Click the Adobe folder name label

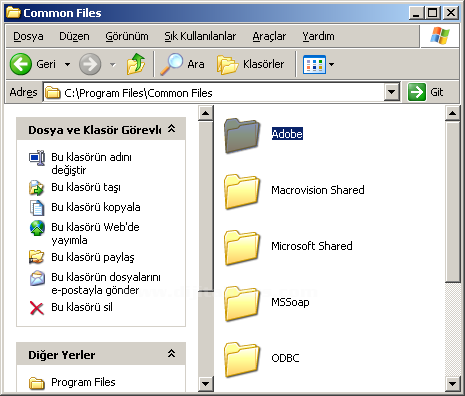coord(287,134)
